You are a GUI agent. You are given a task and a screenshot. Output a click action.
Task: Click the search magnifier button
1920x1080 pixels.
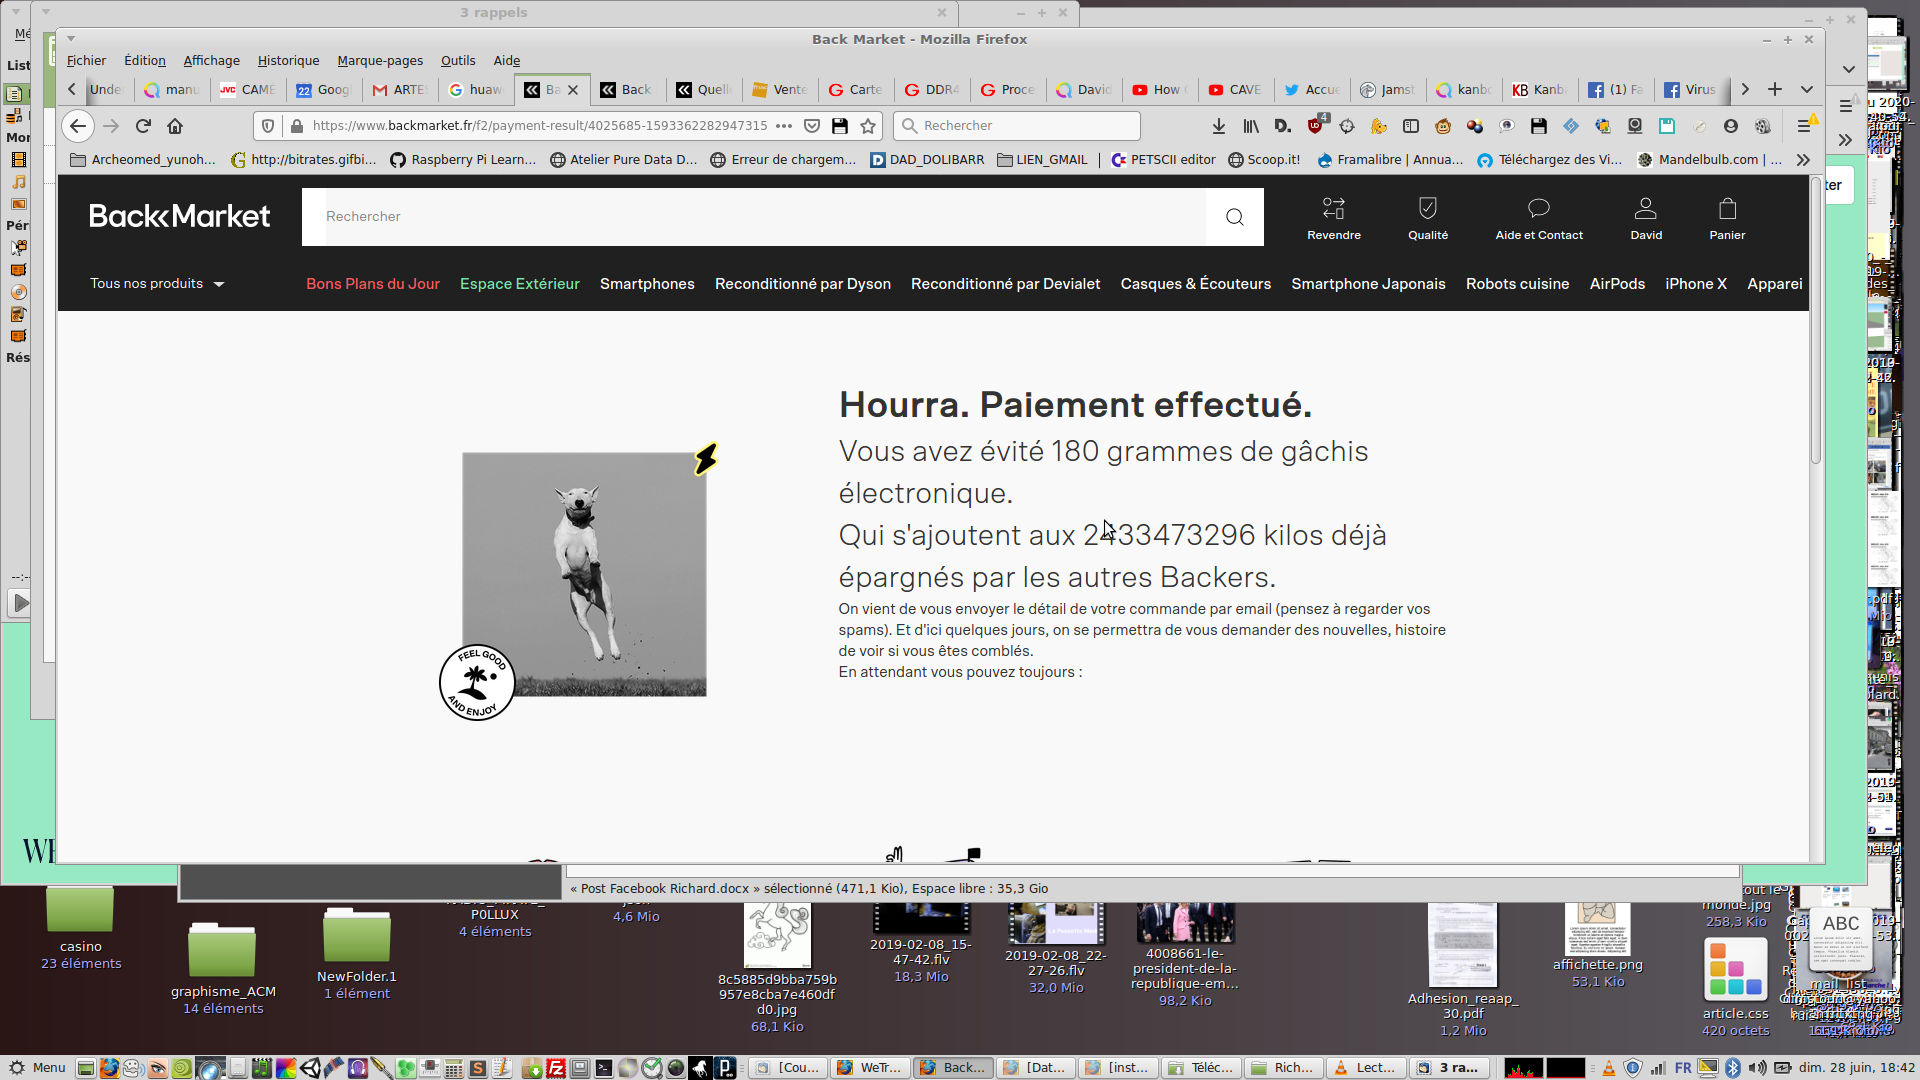(x=1234, y=217)
